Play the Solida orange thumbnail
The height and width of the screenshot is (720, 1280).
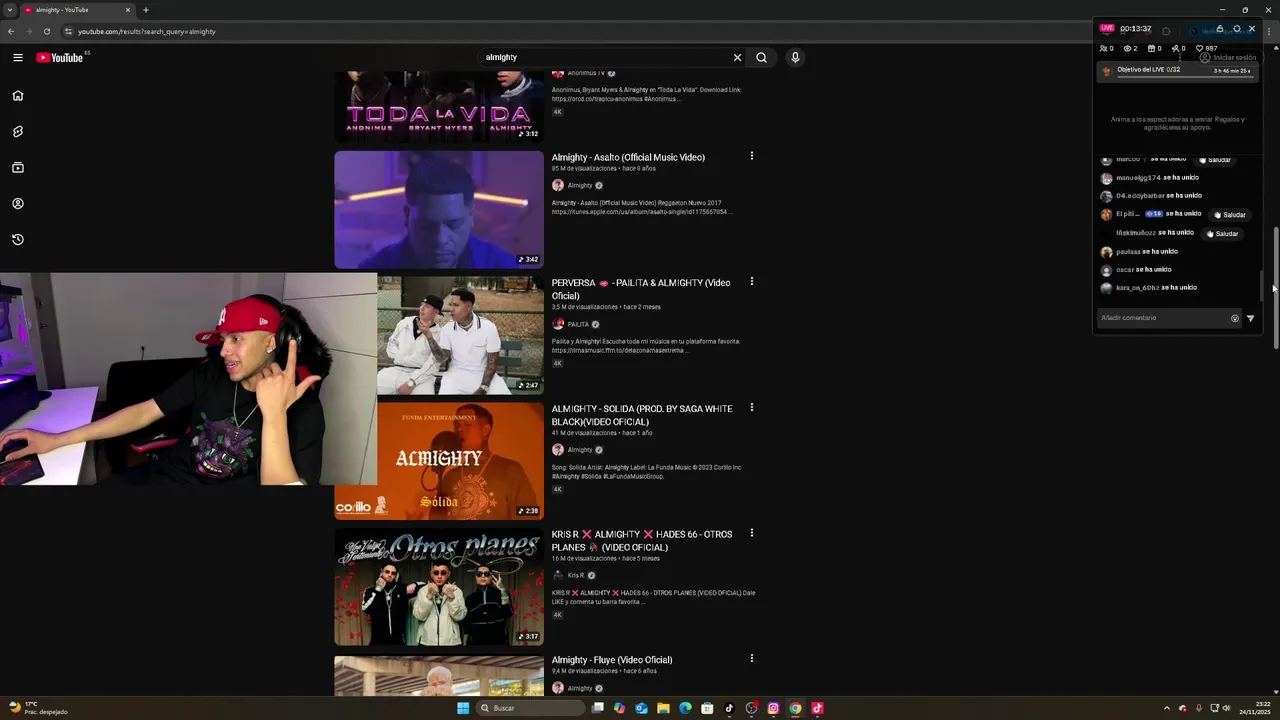[460, 461]
